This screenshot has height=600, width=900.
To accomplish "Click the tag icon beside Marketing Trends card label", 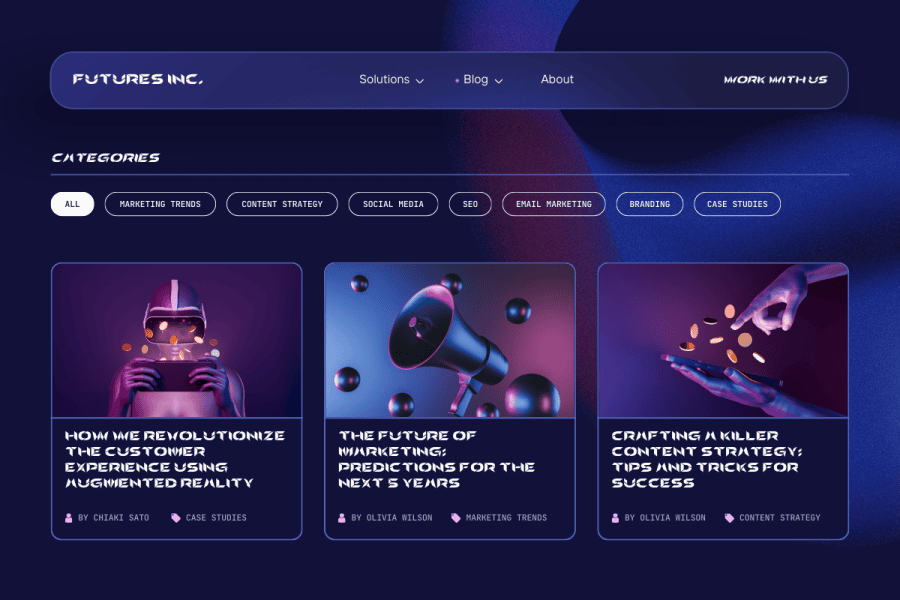I will (x=456, y=518).
